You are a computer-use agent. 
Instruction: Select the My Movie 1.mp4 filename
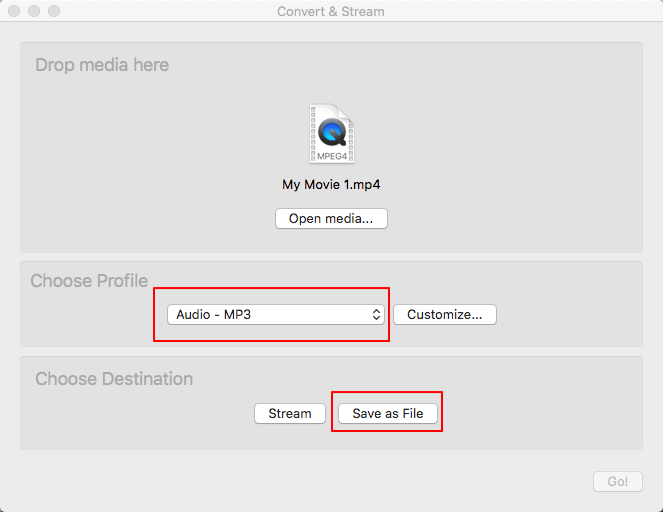331,185
